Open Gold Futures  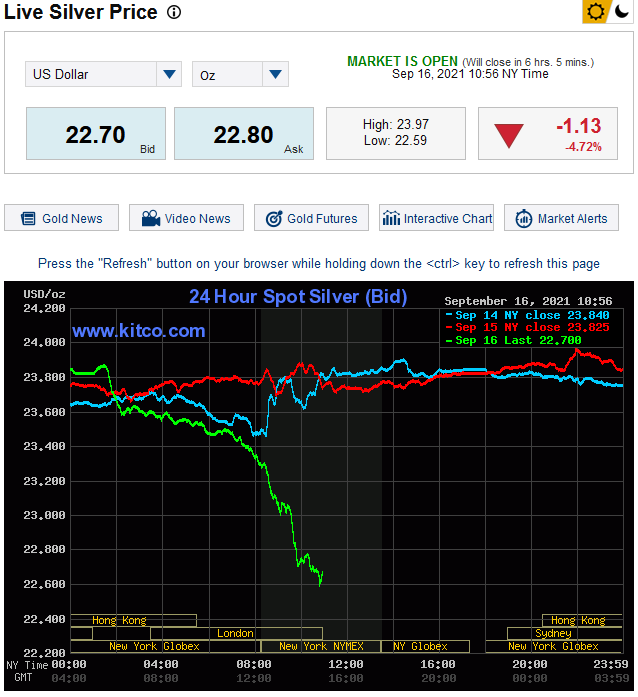click(x=311, y=218)
